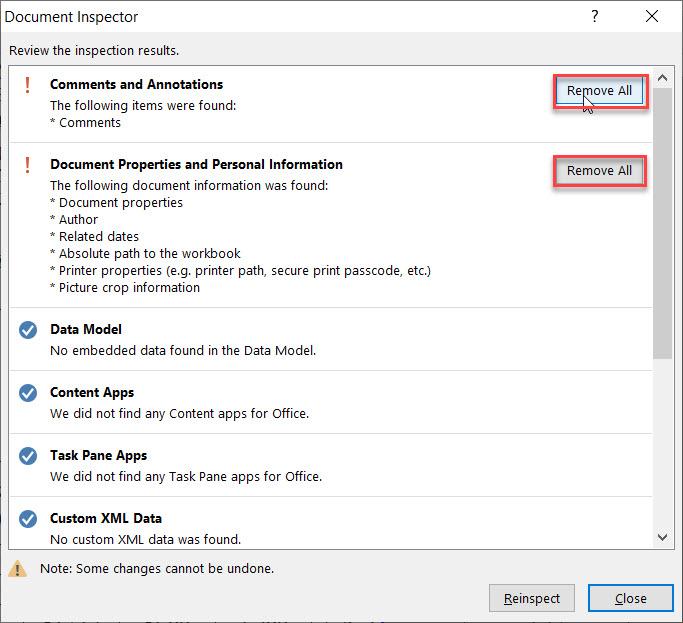Click red exclamation icon beside Comments and Annotations
Screen dimensions: 683x623
28,85
